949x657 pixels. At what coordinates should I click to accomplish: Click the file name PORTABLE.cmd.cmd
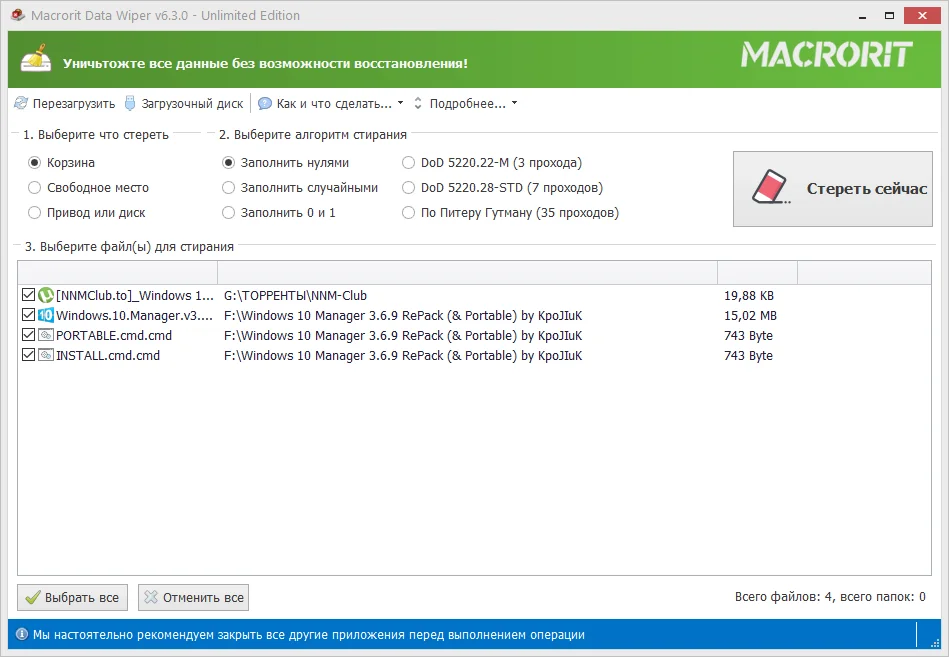[x=114, y=336]
